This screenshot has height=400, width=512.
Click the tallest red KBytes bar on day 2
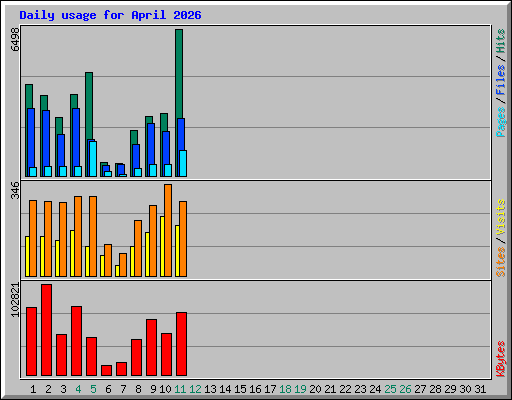[x=46, y=330]
